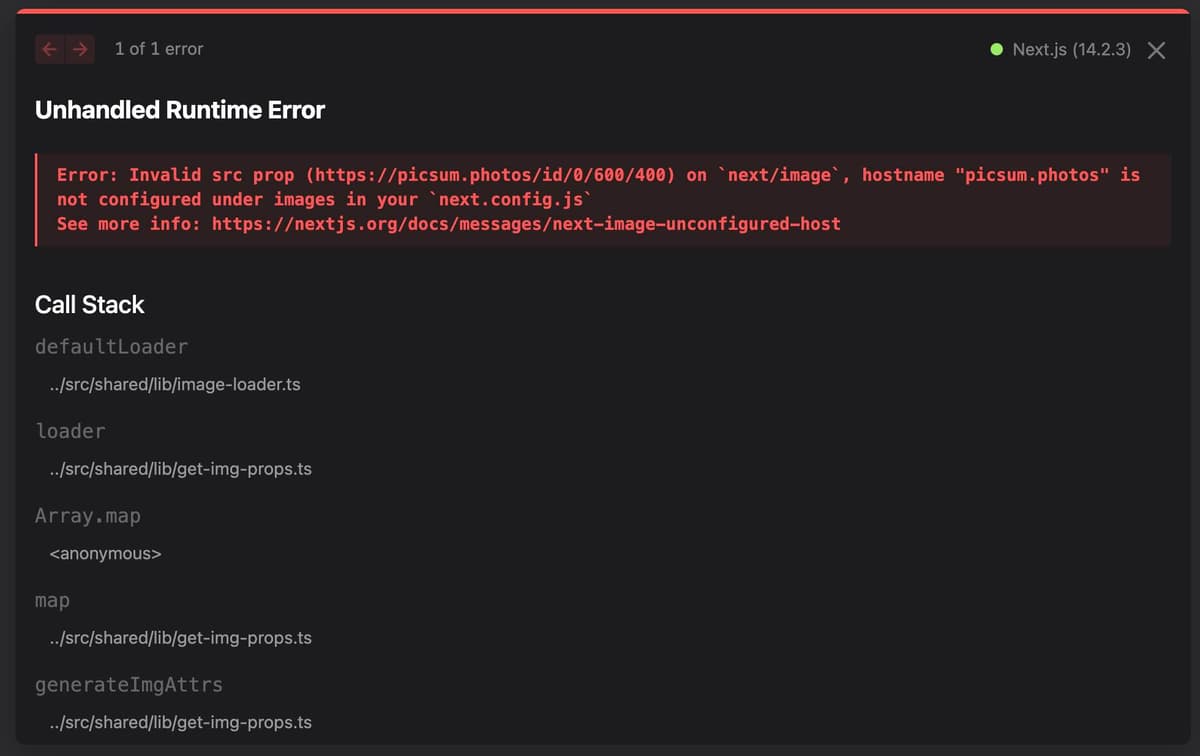Select the defaultLoader call stack frame
The width and height of the screenshot is (1200, 756).
[111, 346]
